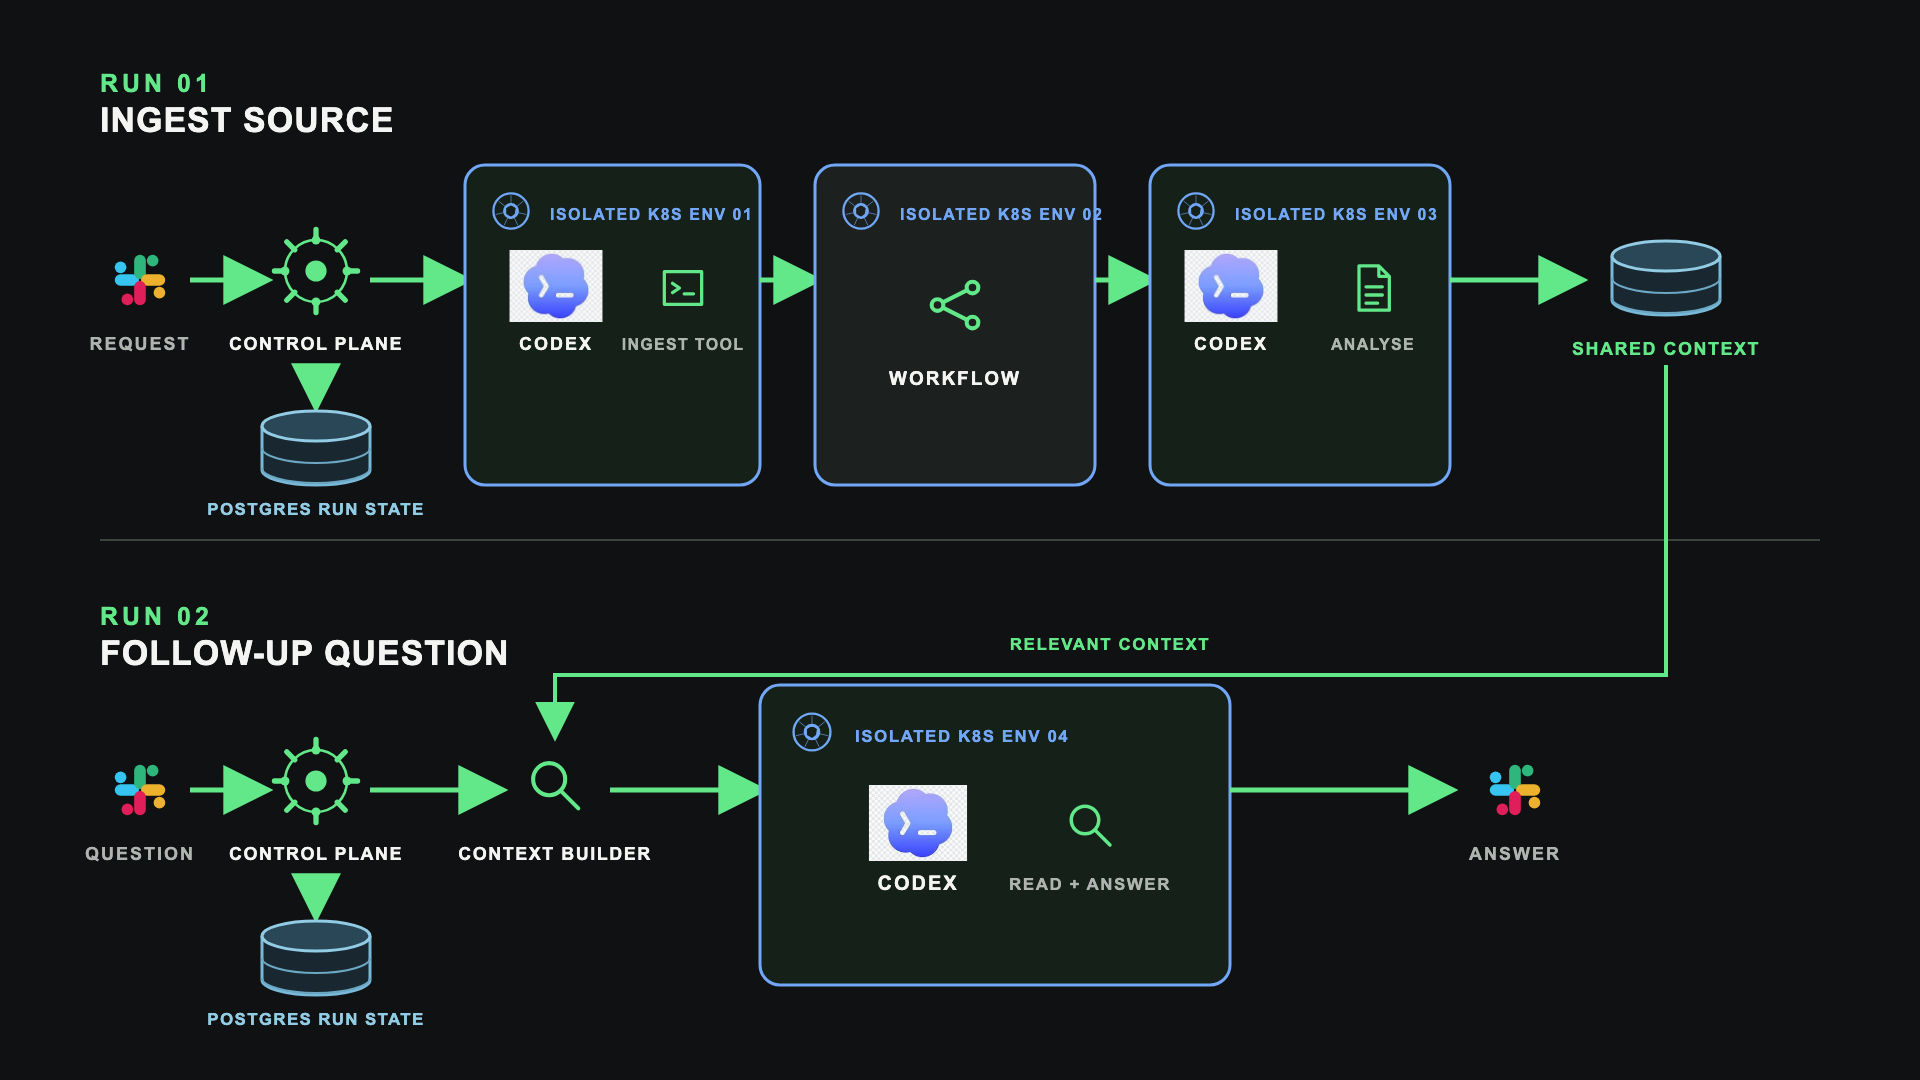Click 'POSTGRES RUN STATE' under Run 01

[315, 509]
